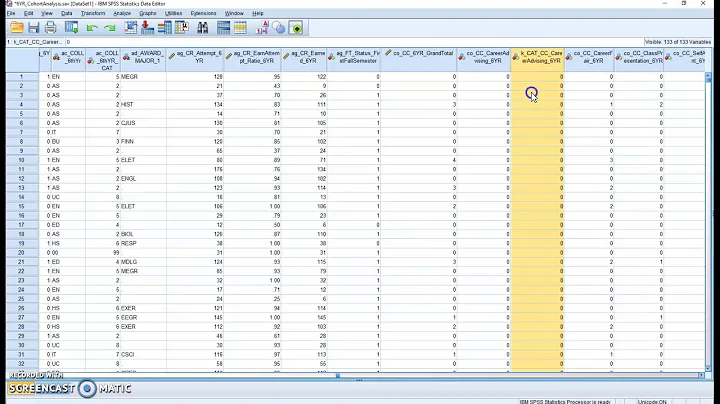Click the value 128 in row 1
Screen dimensions: 720x404
218,77
